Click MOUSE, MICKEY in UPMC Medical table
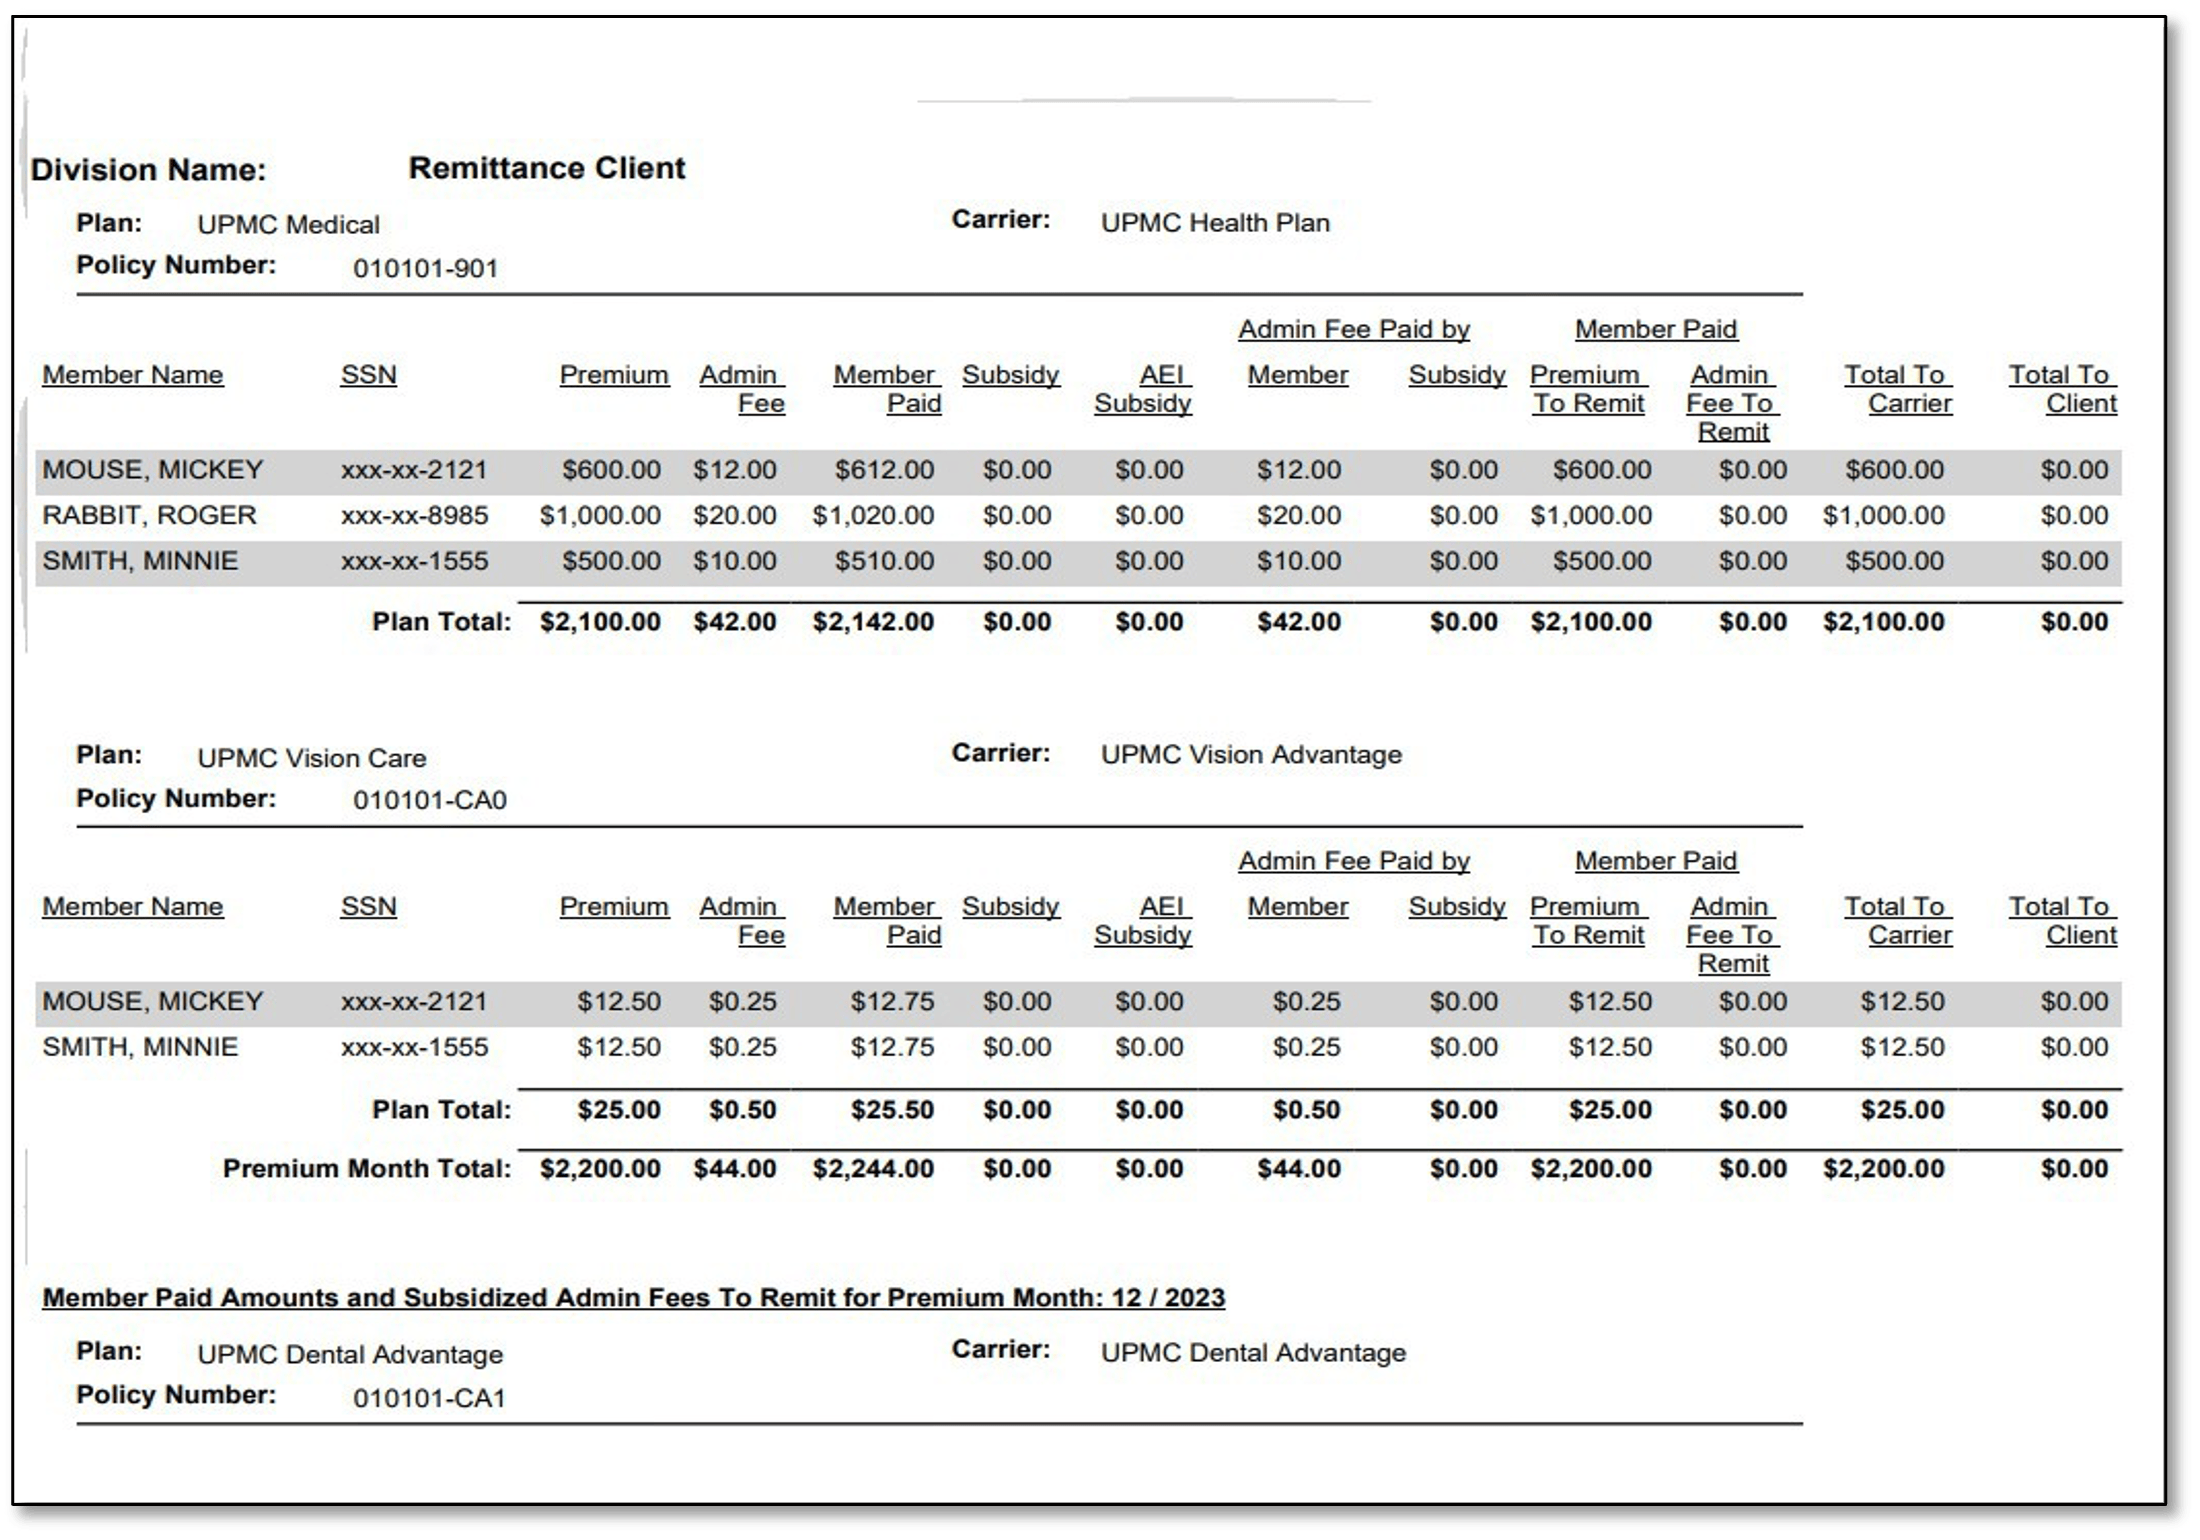 (152, 470)
